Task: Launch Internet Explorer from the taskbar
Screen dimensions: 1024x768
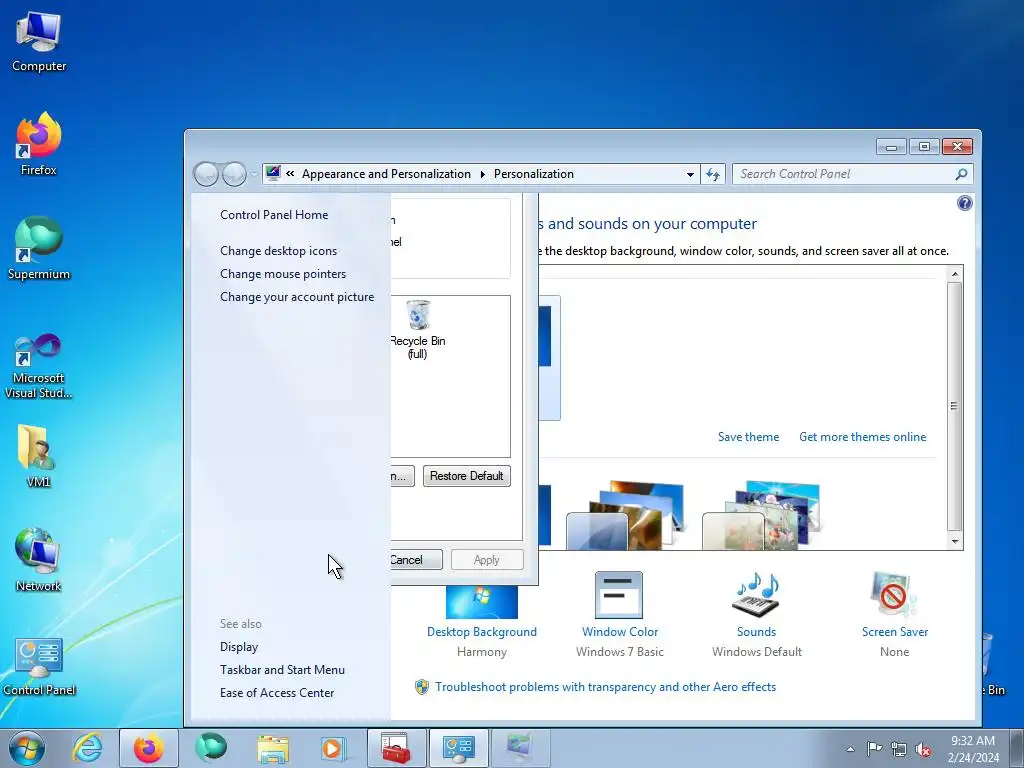Action: pyautogui.click(x=87, y=748)
